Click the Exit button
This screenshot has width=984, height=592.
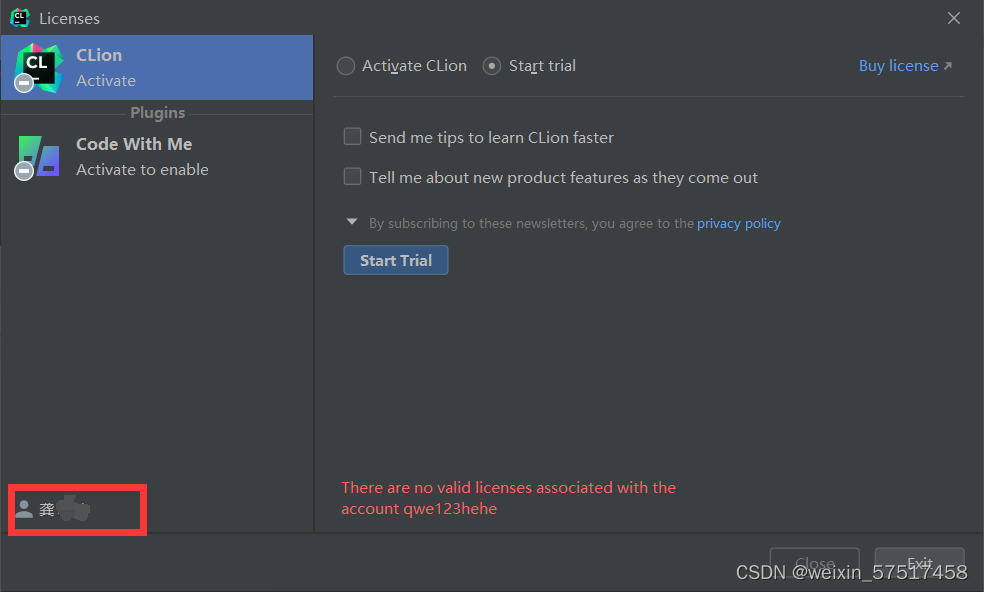919,563
